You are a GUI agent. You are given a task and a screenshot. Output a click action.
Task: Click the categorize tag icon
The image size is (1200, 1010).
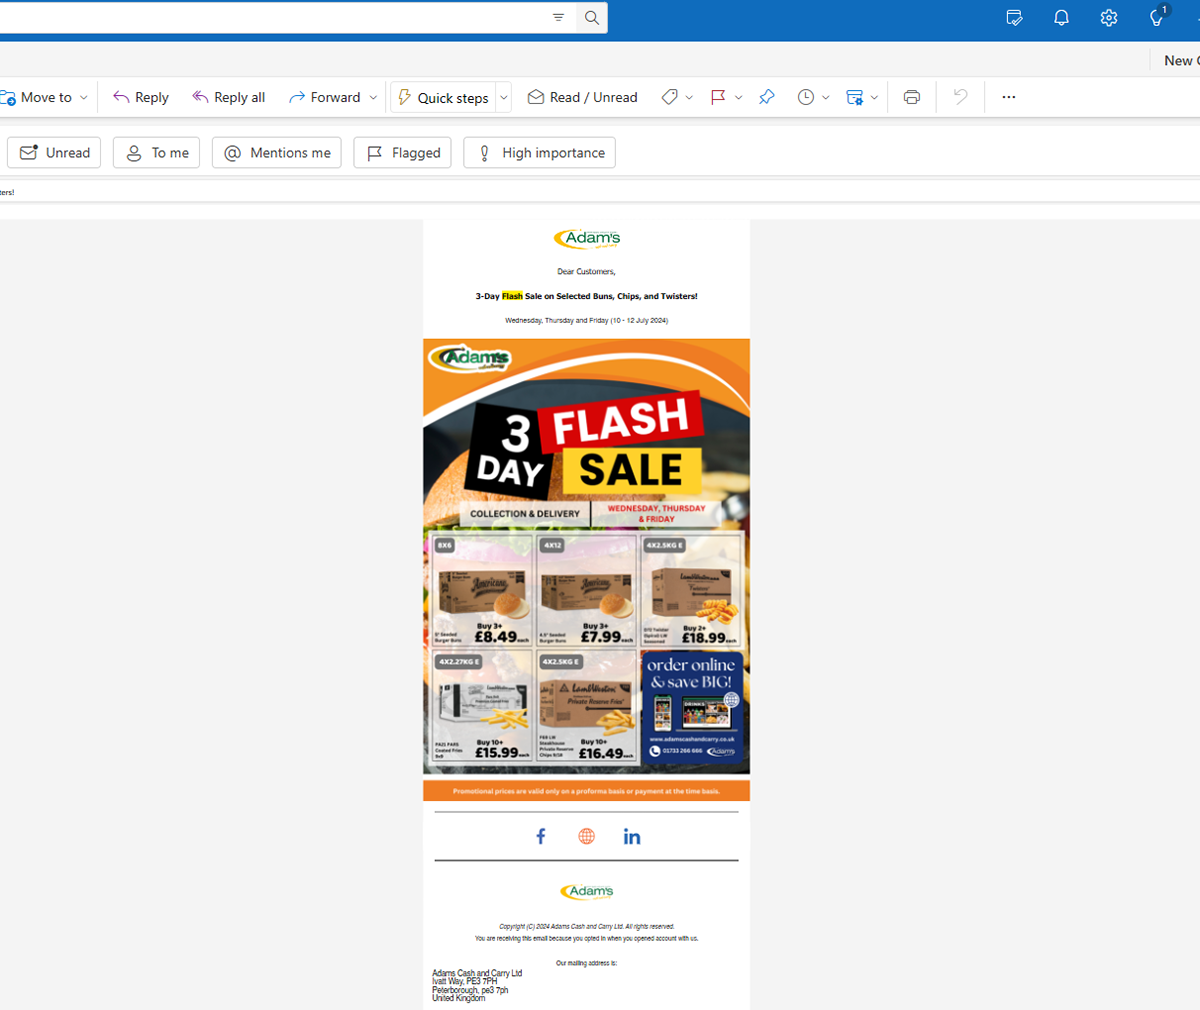click(669, 97)
